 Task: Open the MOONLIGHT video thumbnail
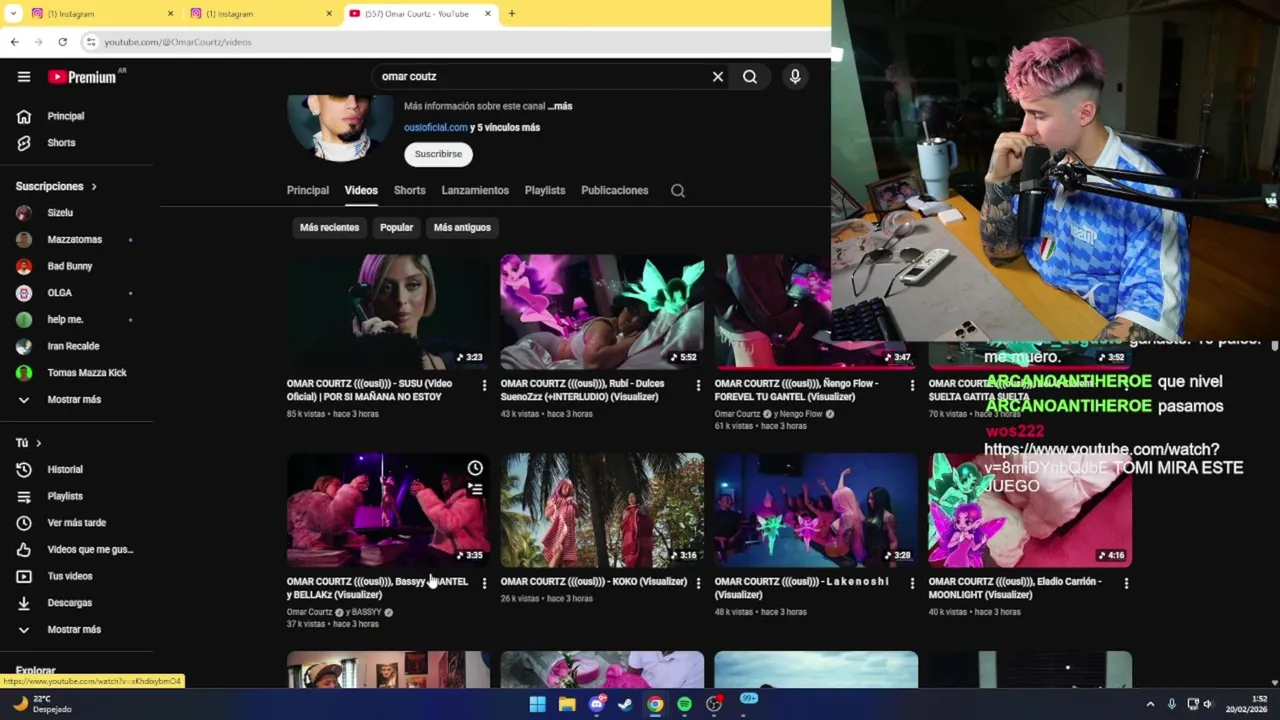point(1030,510)
